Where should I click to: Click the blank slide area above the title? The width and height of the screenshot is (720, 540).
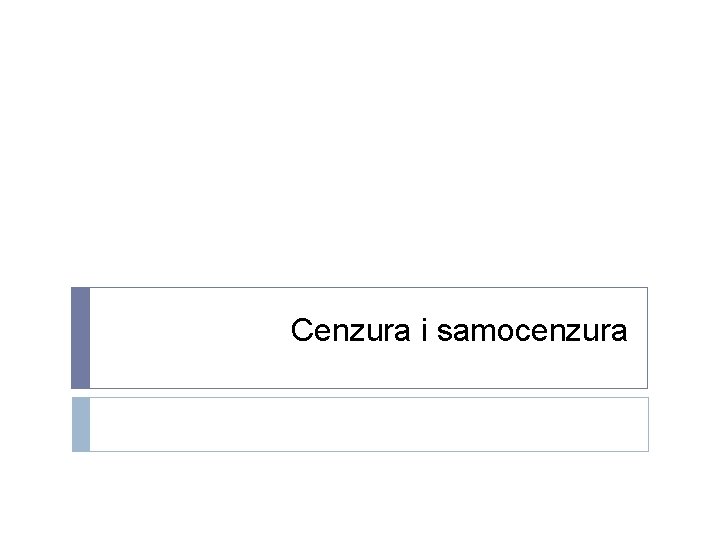360,150
